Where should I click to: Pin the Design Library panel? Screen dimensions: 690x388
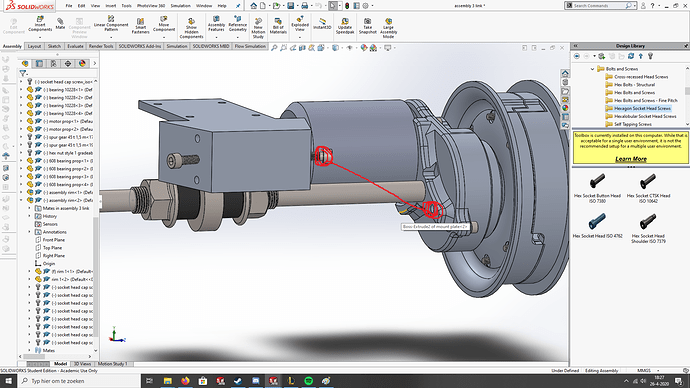pos(686,46)
